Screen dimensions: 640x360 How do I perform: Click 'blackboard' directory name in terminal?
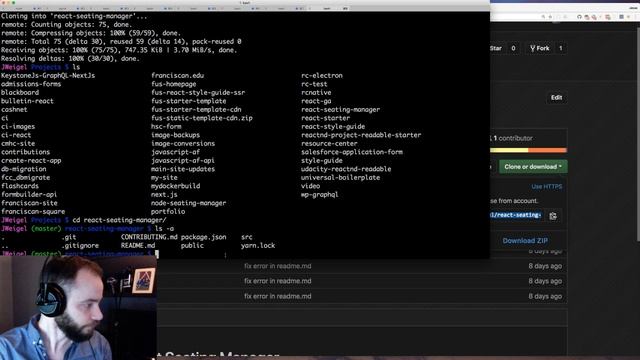(x=20, y=93)
